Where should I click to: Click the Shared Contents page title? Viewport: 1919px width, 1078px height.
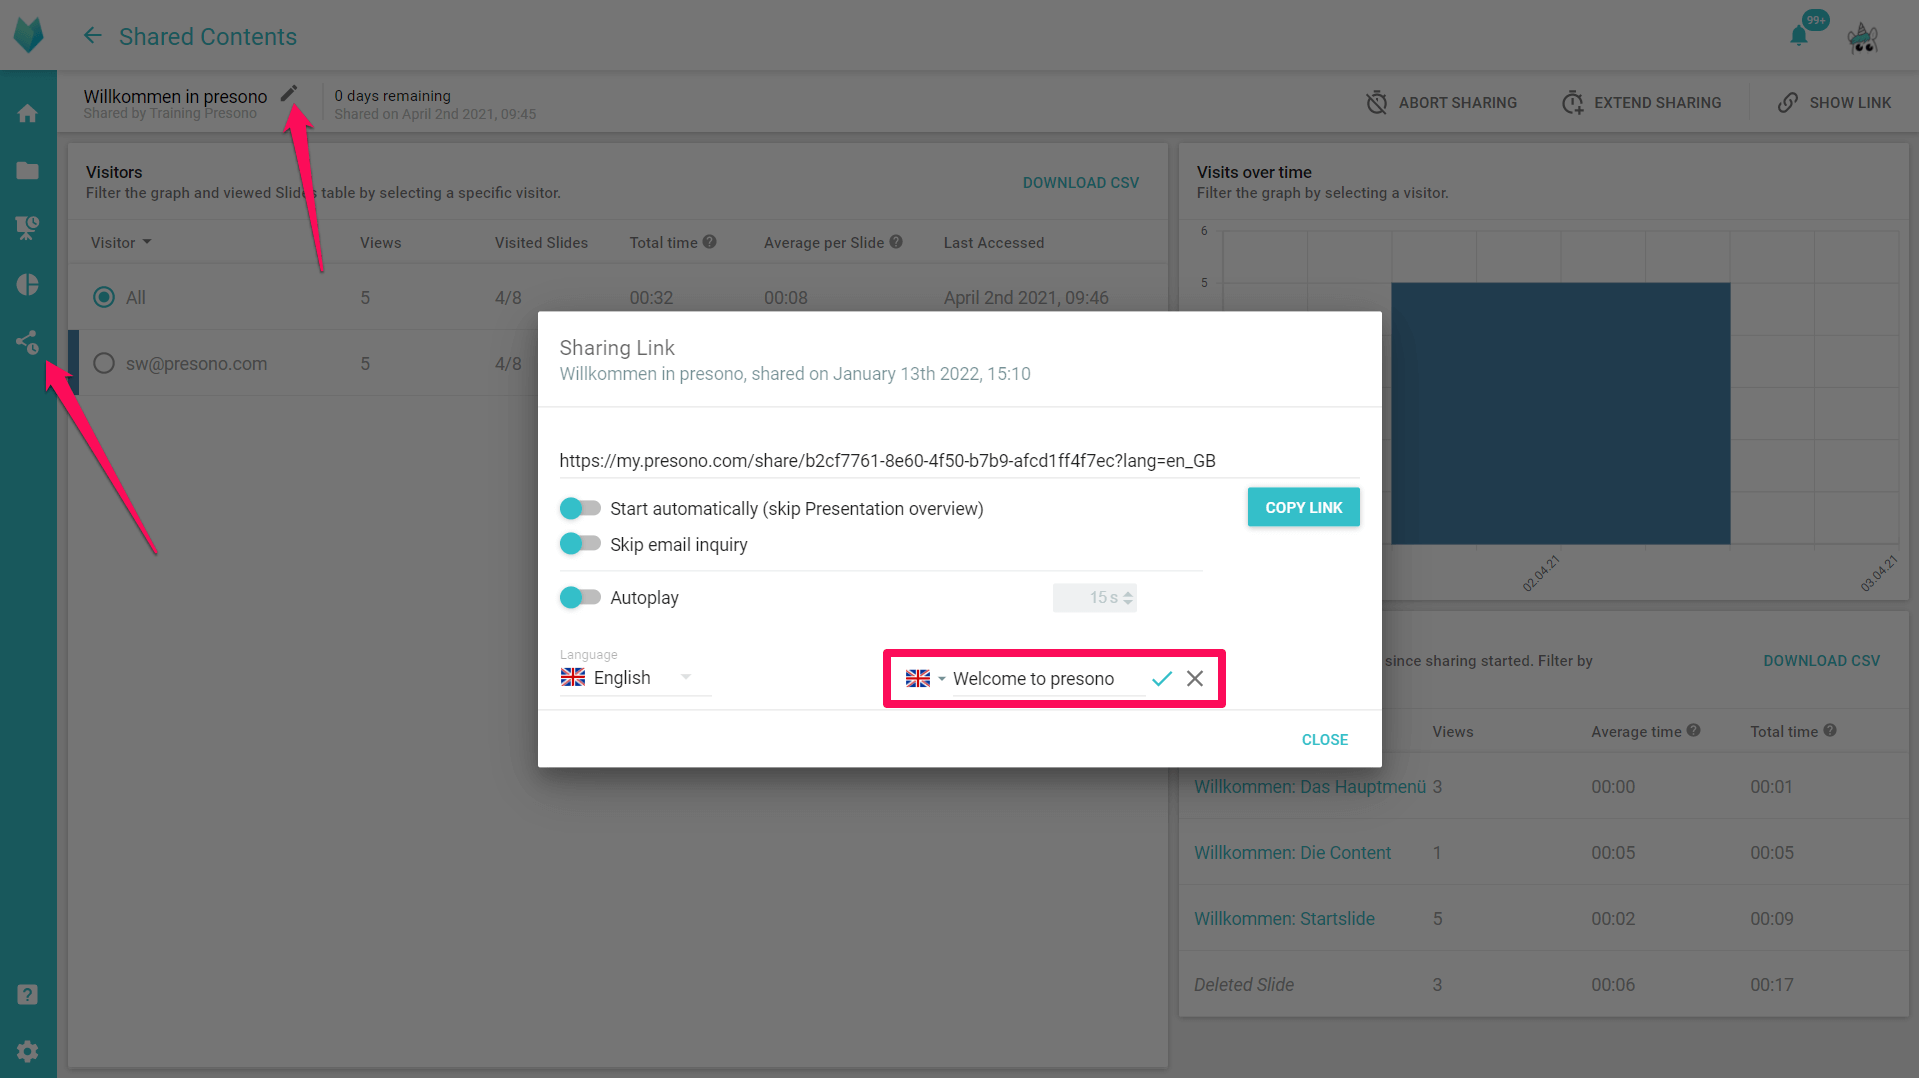[x=208, y=37]
